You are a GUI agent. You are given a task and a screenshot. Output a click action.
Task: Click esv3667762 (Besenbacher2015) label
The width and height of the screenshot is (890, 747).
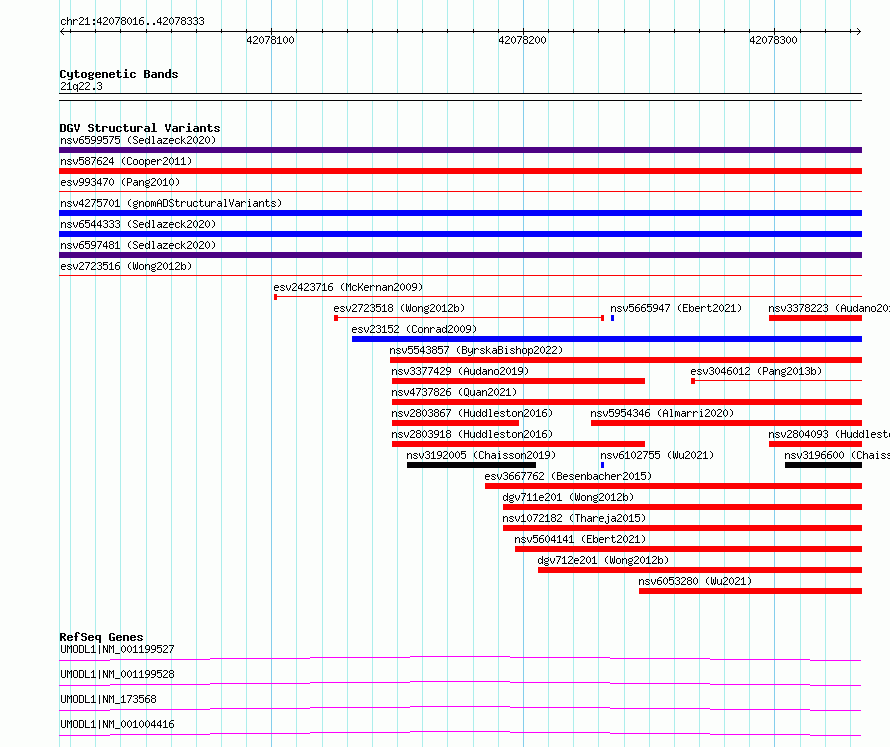click(x=568, y=476)
